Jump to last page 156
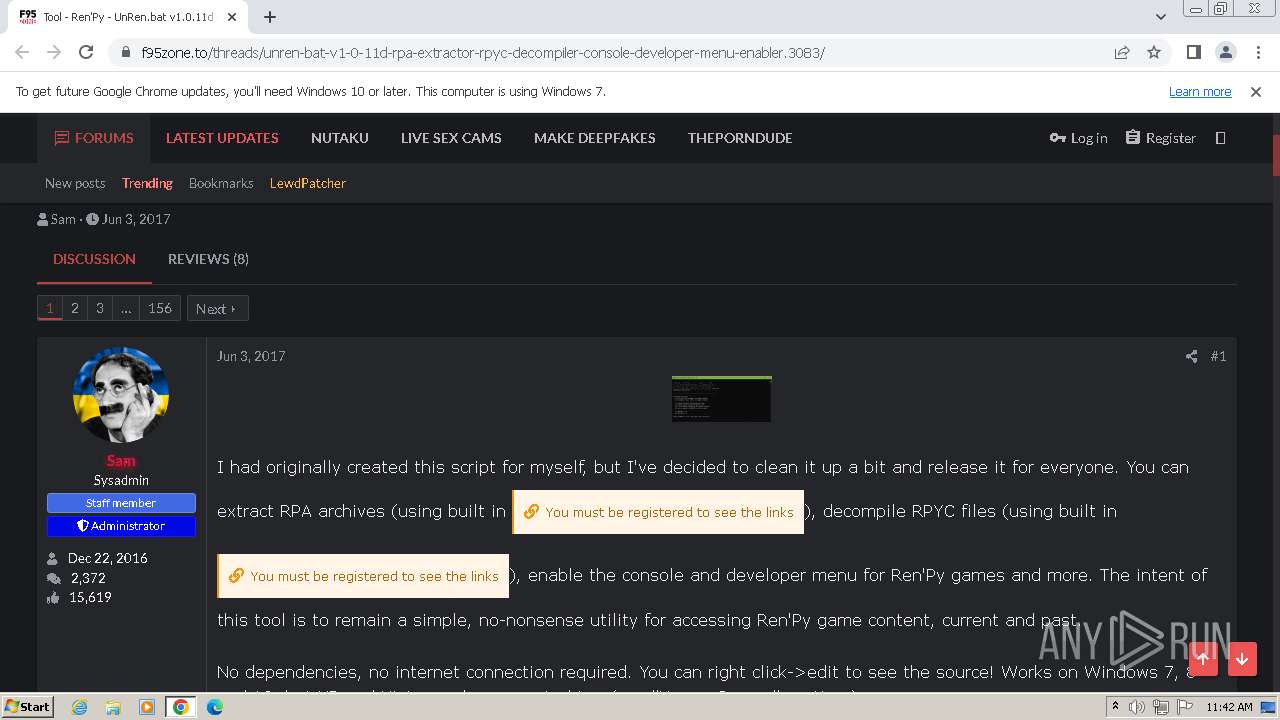Image resolution: width=1280 pixels, height=720 pixels. pyautogui.click(x=160, y=308)
